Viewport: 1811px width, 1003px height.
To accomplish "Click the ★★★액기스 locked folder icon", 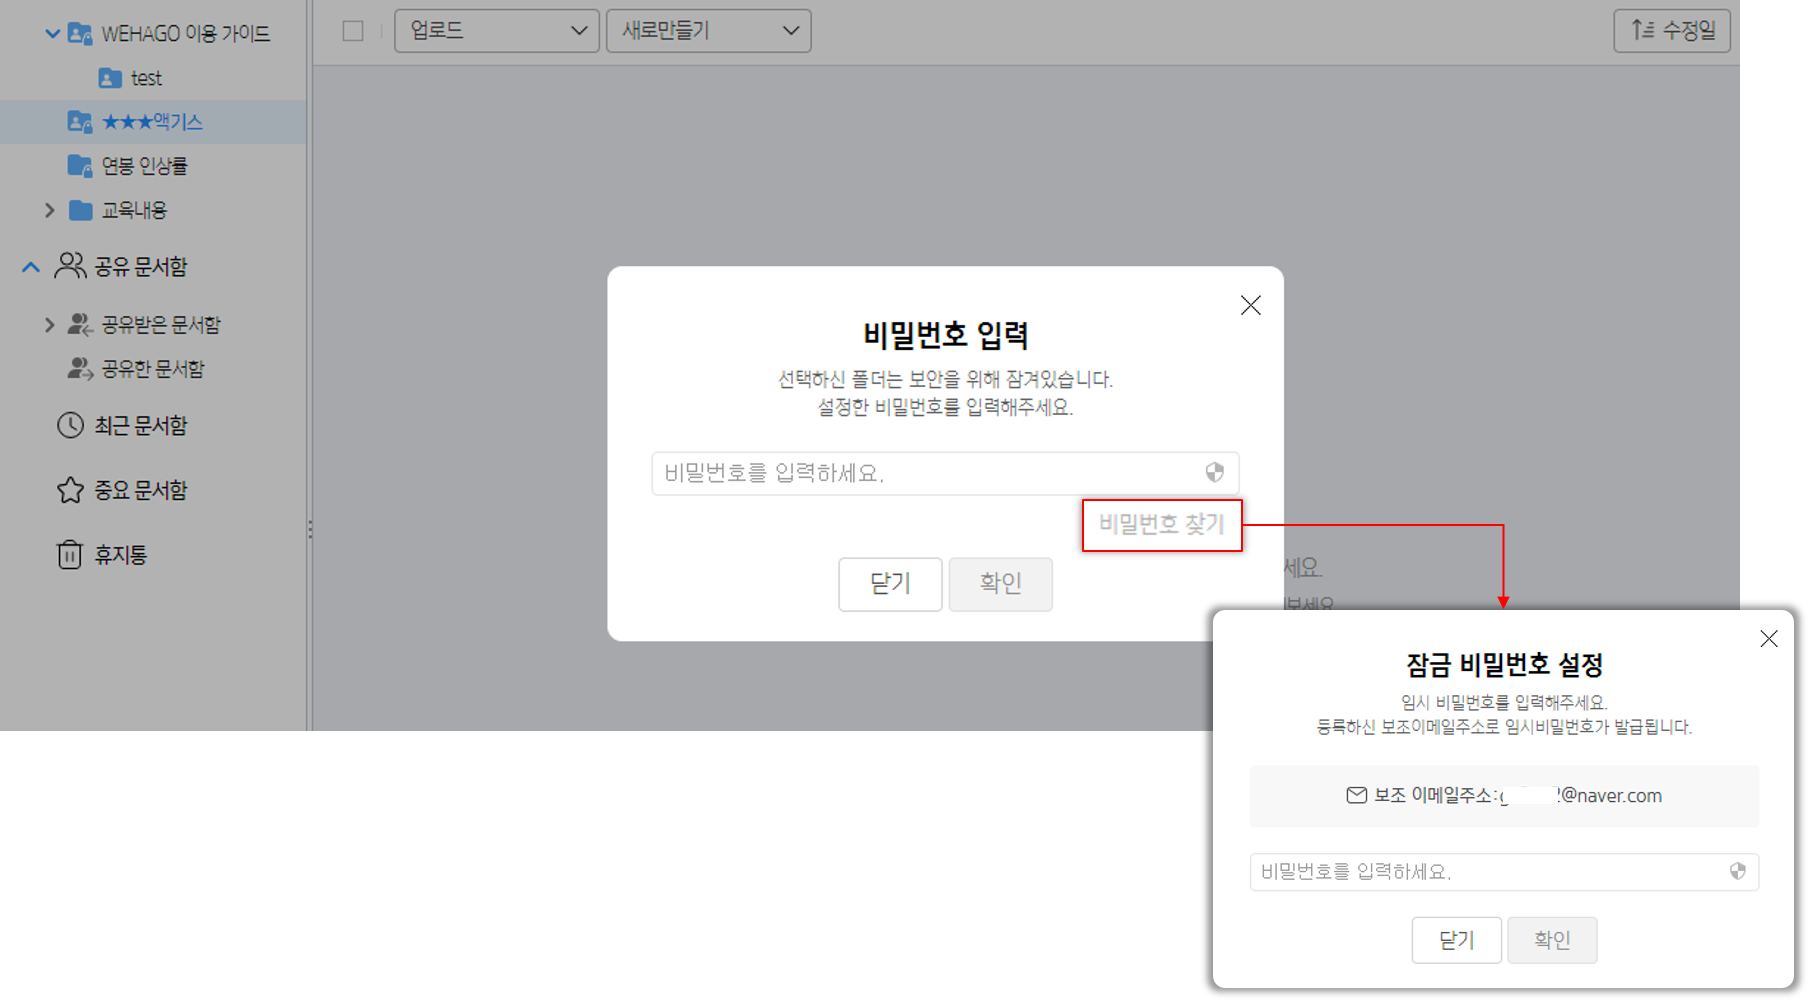I will click(x=80, y=122).
